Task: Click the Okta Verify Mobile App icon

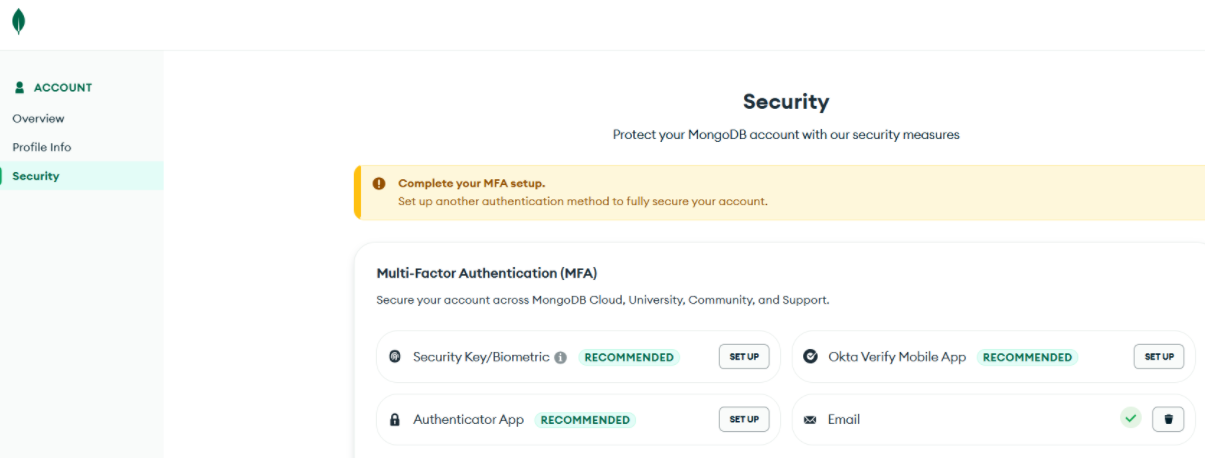Action: point(810,357)
